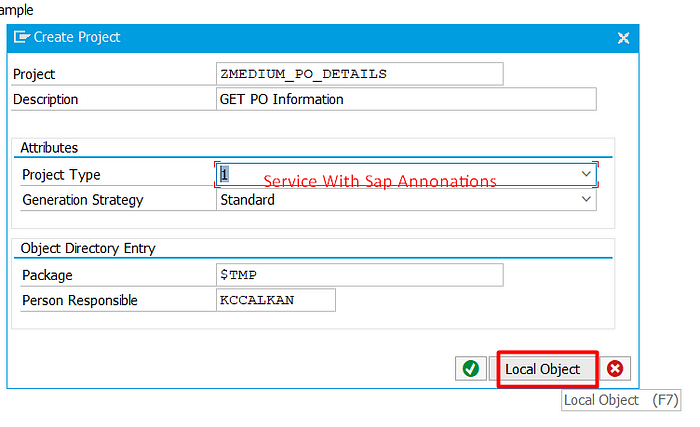Expand the Project Type dropdown arrow

click(586, 174)
